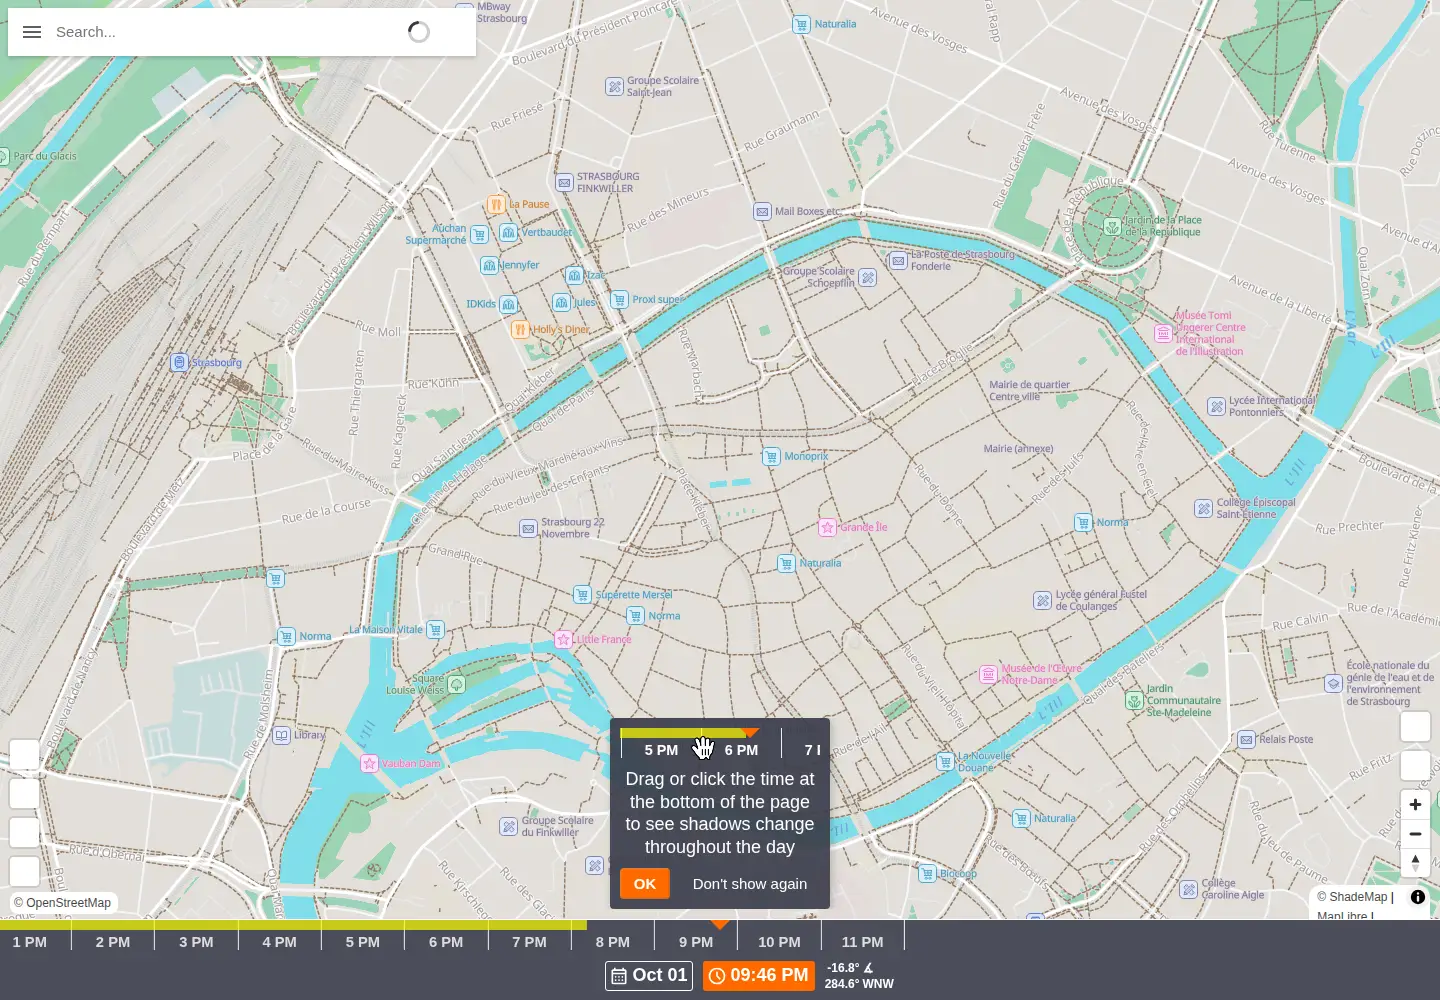Click the La Poste de Strasbourg Fonderie icon
The width and height of the screenshot is (1440, 1000).
click(x=898, y=261)
